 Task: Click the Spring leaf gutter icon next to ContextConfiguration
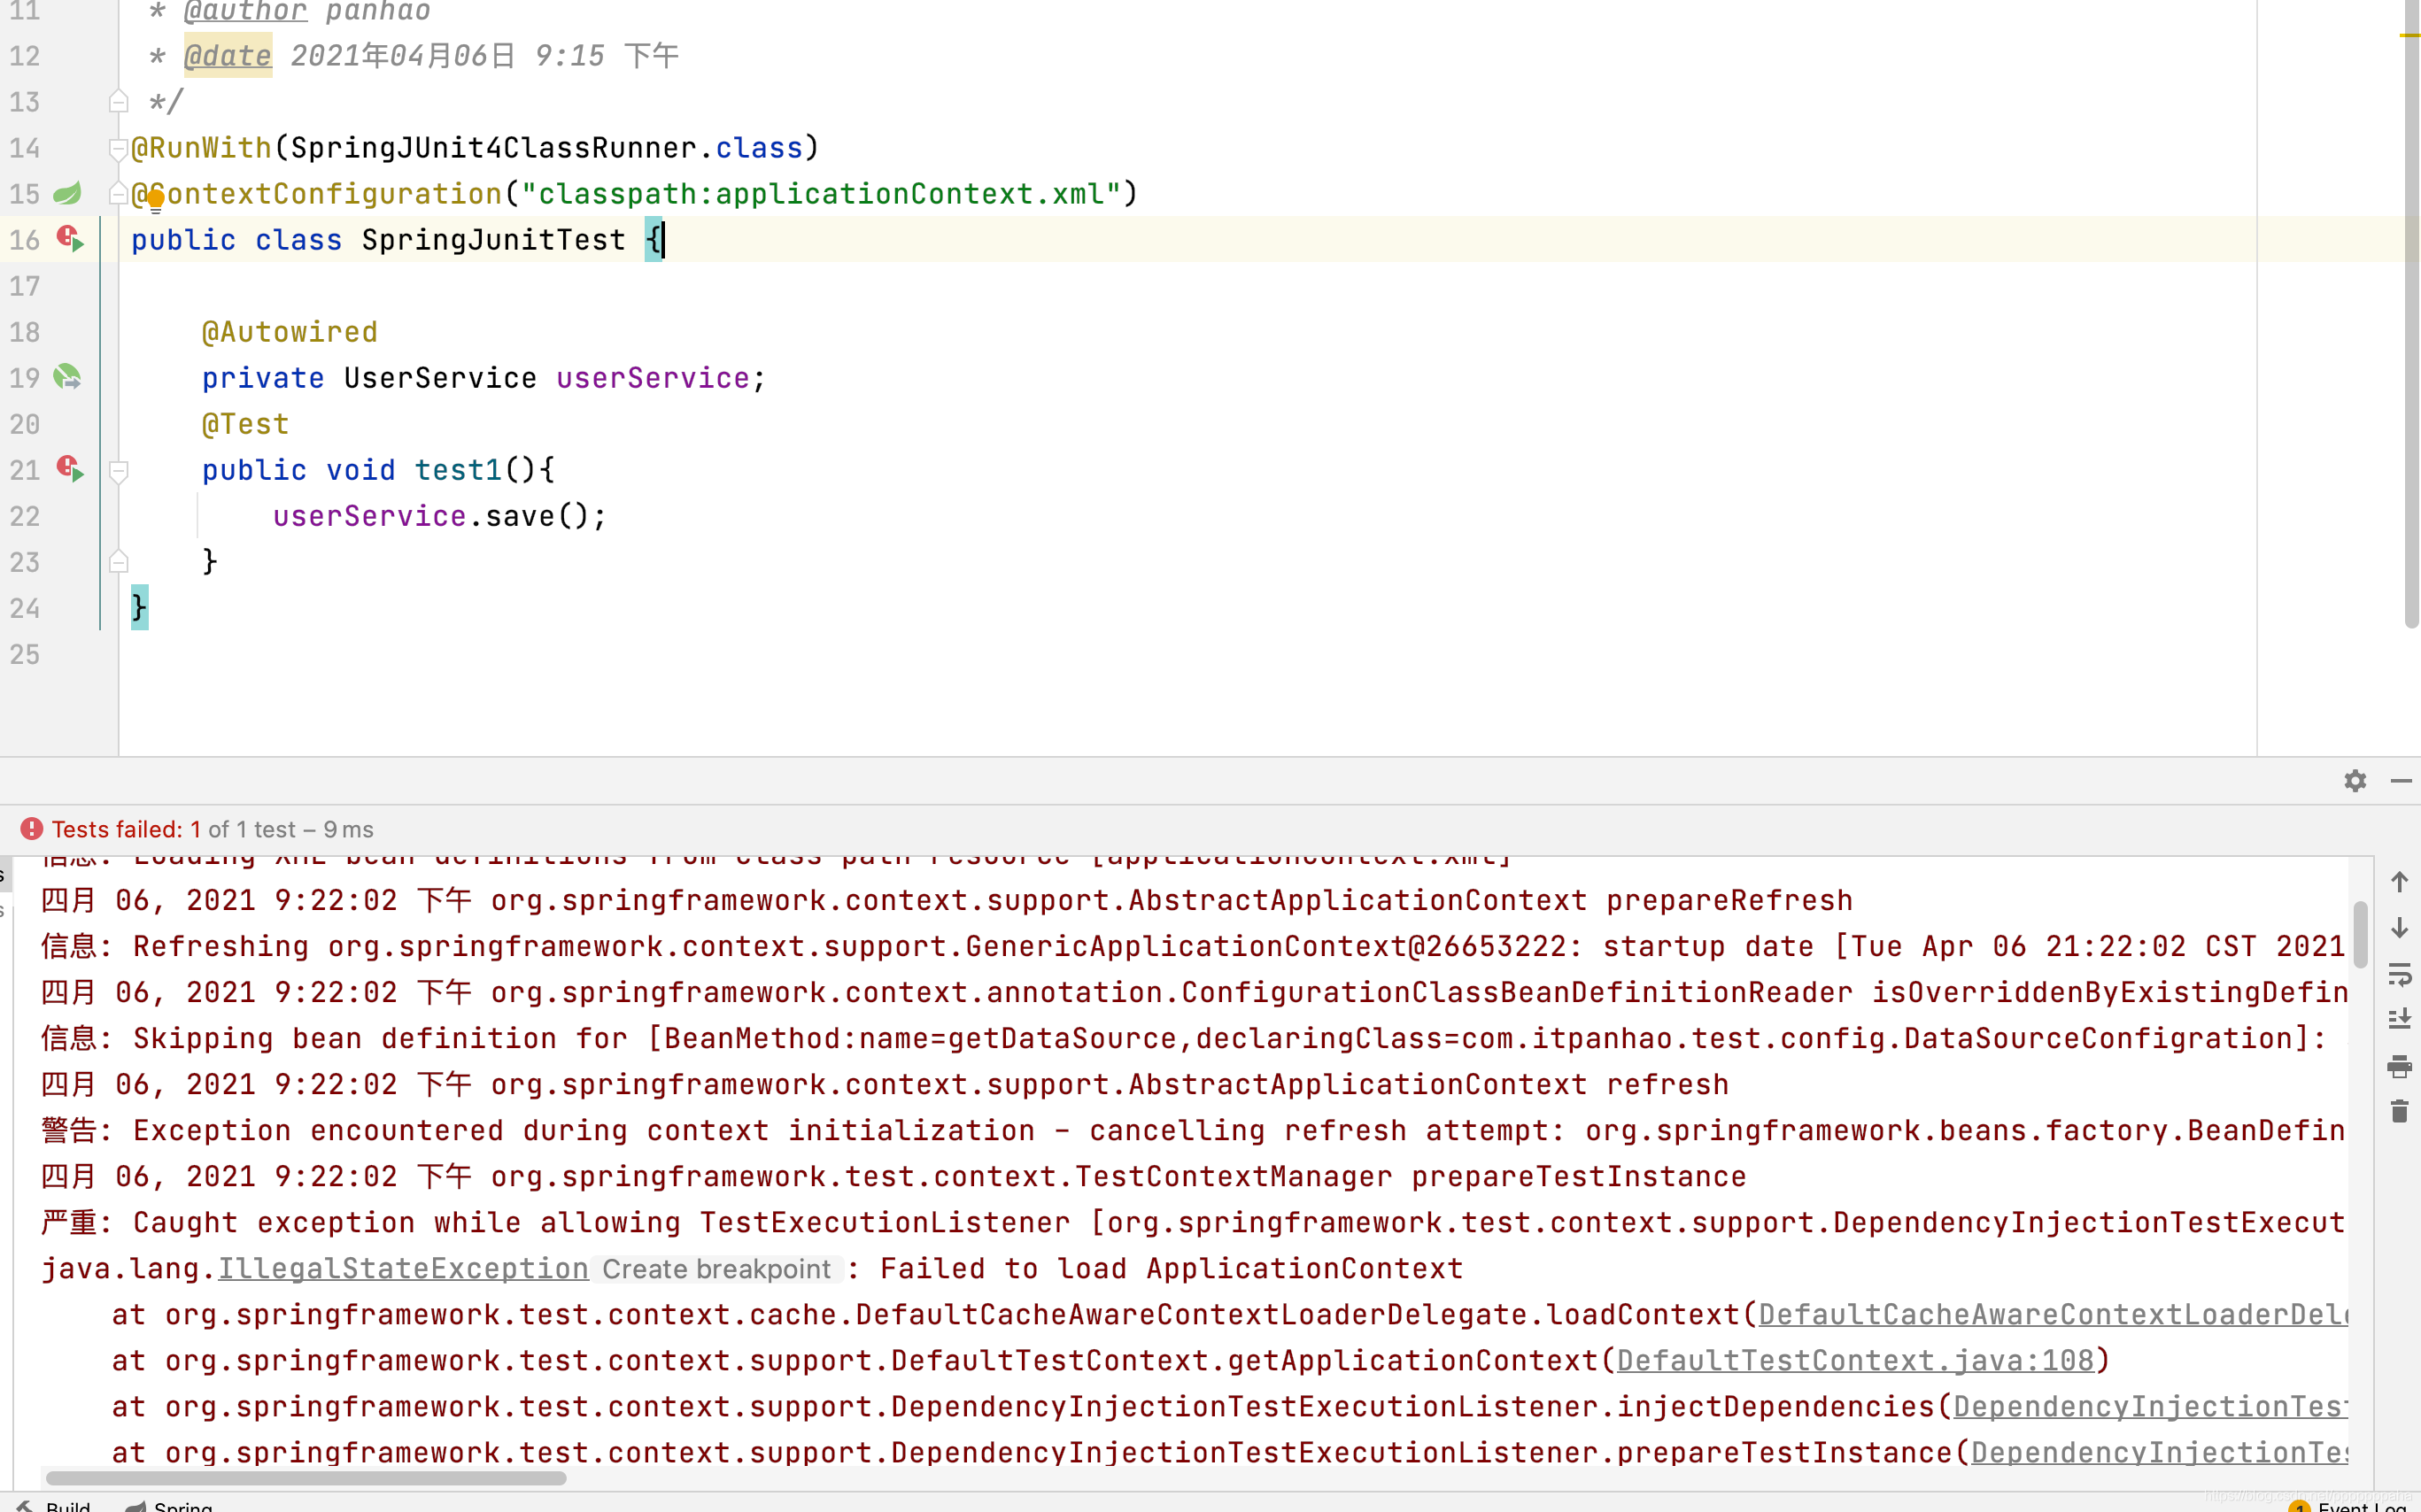point(67,193)
